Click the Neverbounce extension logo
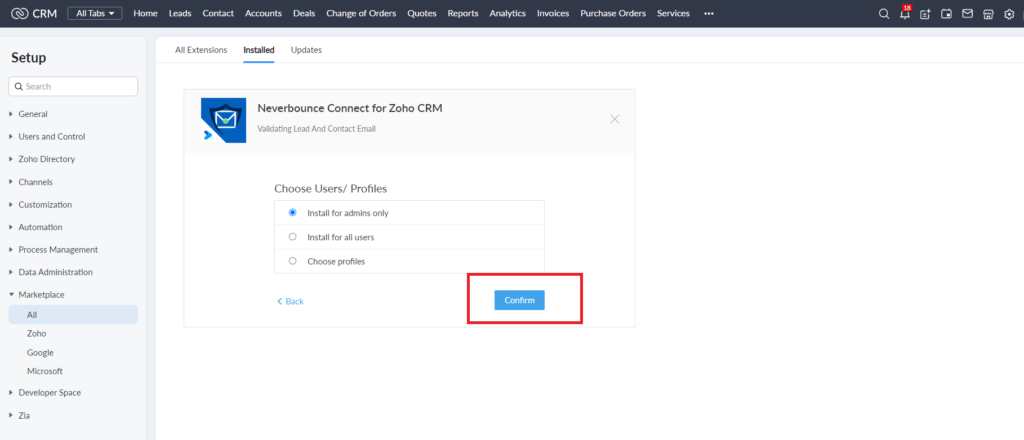The width and height of the screenshot is (1024, 440). (x=223, y=120)
